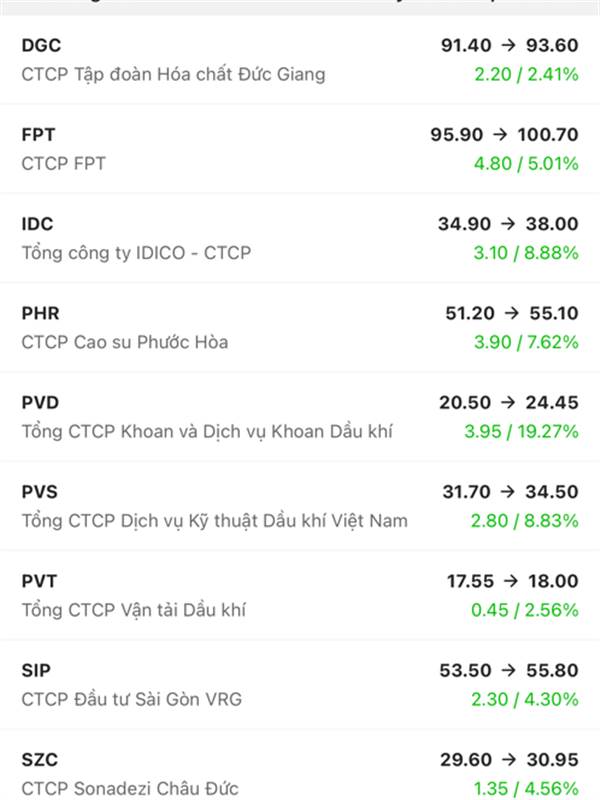Select CTCP Sonadezi Châu Đức
Viewport: 600px width, 800px height.
point(130,789)
